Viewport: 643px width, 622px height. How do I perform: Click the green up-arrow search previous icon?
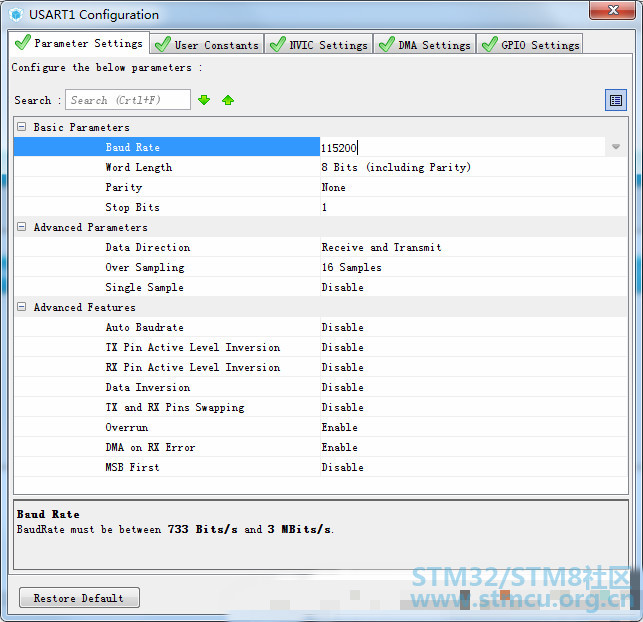click(x=228, y=100)
